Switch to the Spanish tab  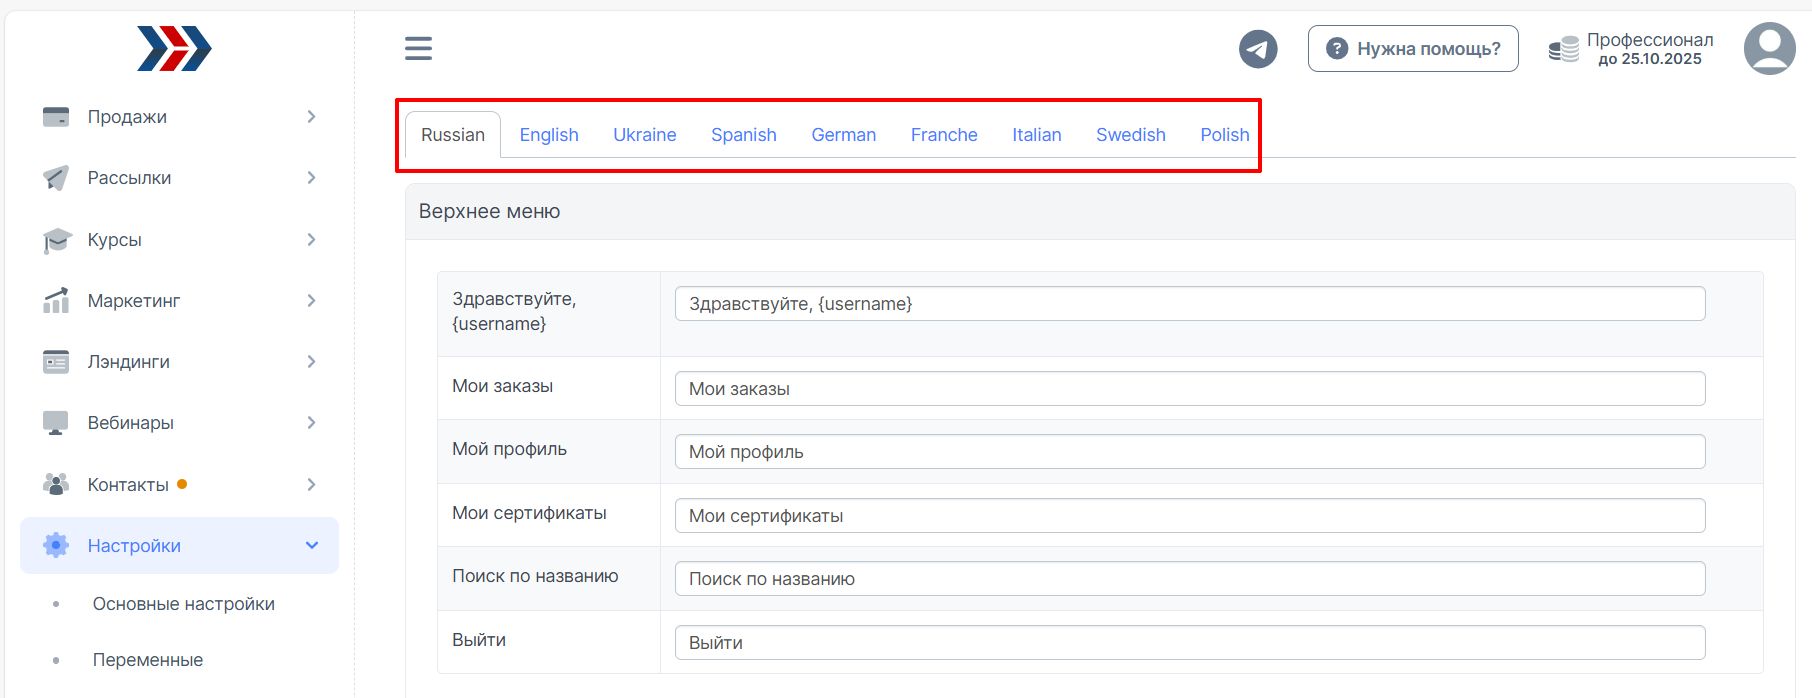tap(744, 135)
